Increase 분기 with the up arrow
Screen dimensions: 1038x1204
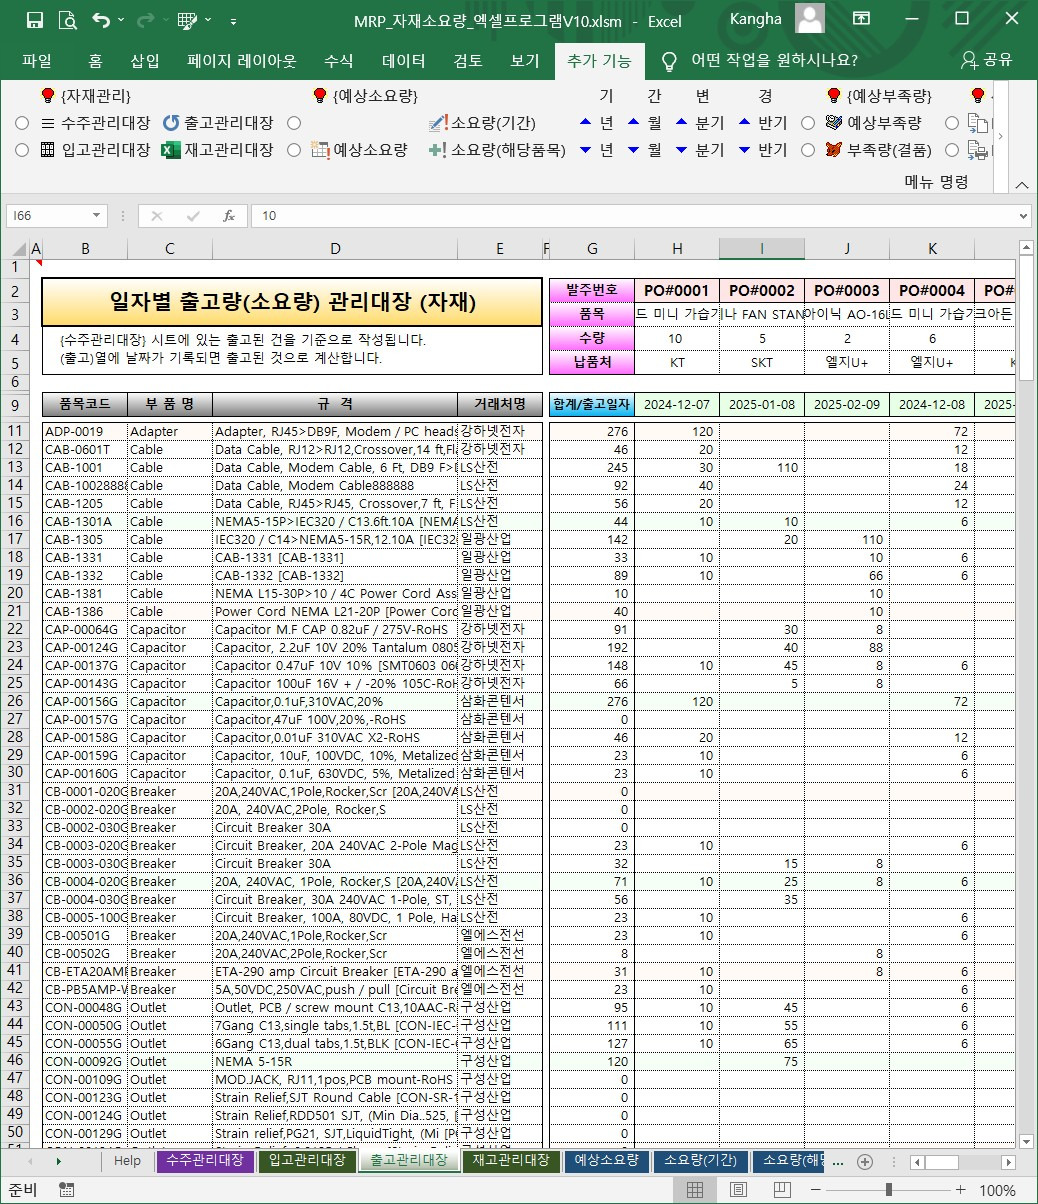coord(682,123)
